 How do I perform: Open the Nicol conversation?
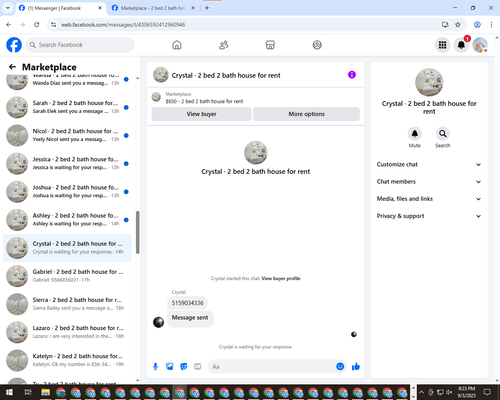point(68,135)
